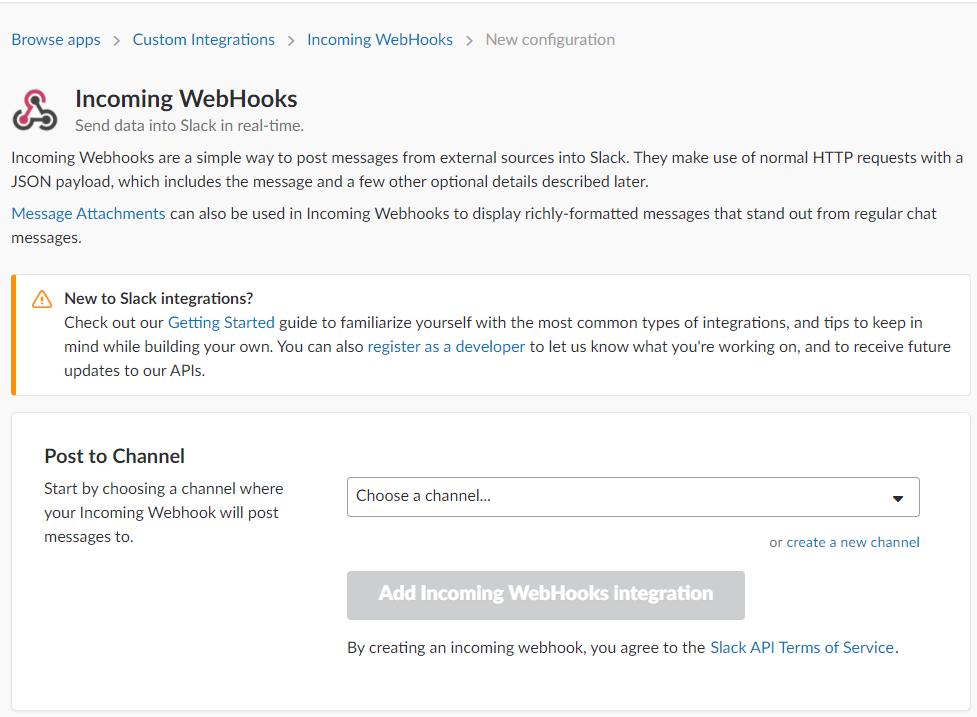Open Incoming WebHooks breadcrumb link

click(380, 40)
